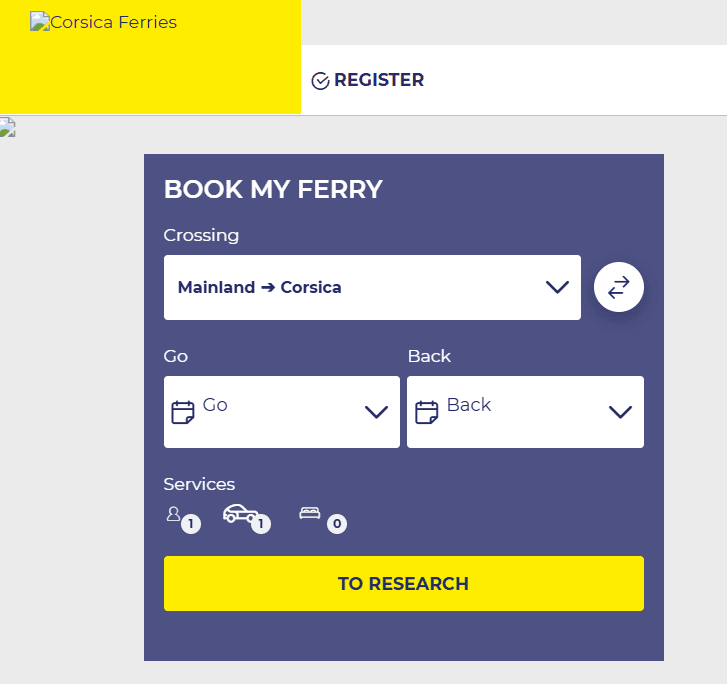Click the cabin bed icon under Services
727x684 pixels.
(x=310, y=513)
